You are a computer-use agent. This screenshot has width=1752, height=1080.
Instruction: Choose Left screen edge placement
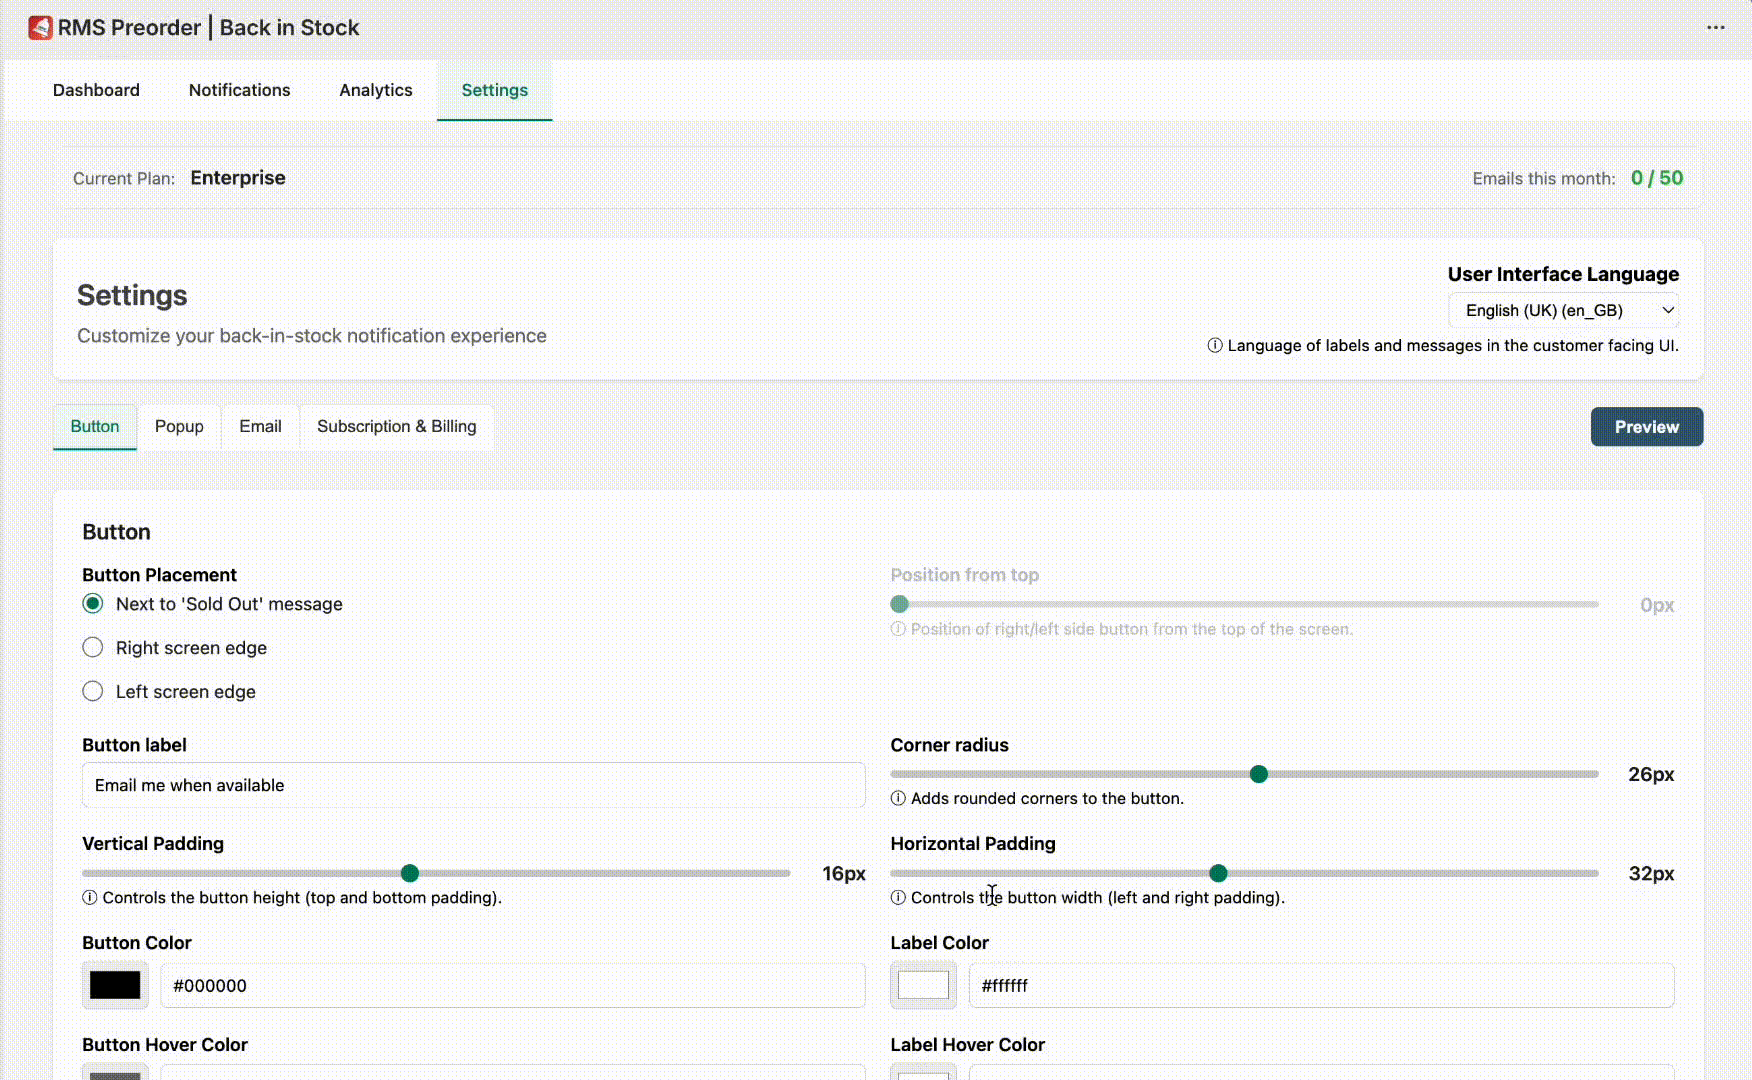point(93,692)
